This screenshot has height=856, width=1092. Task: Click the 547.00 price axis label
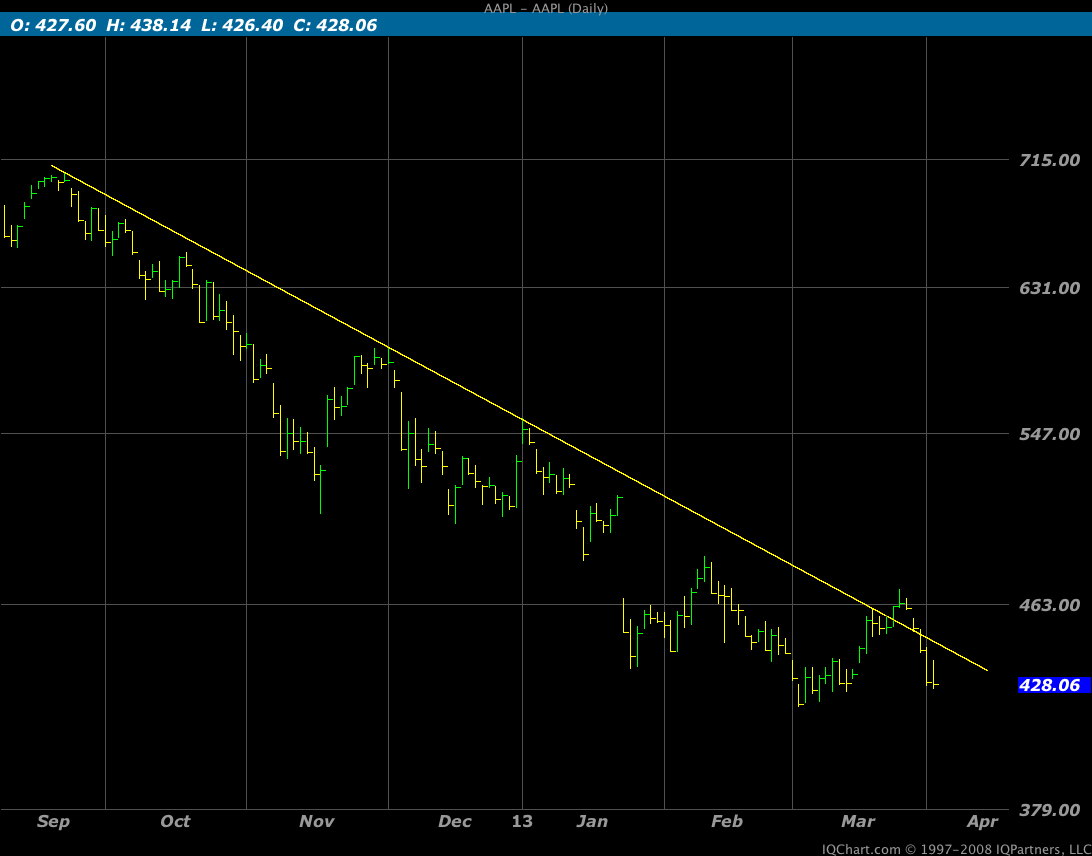coord(1050,434)
